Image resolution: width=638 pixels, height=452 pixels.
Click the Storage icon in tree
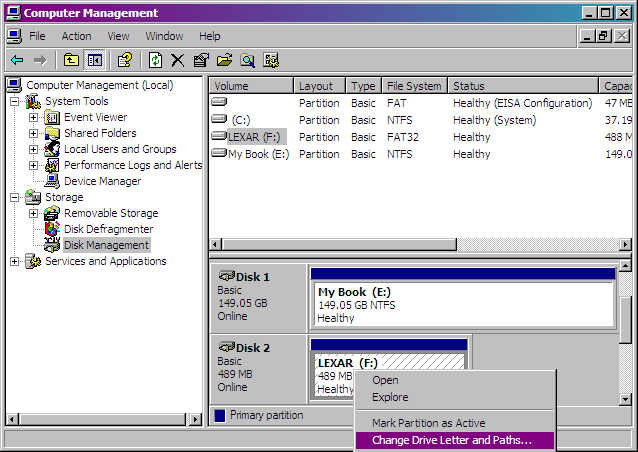coord(33,197)
